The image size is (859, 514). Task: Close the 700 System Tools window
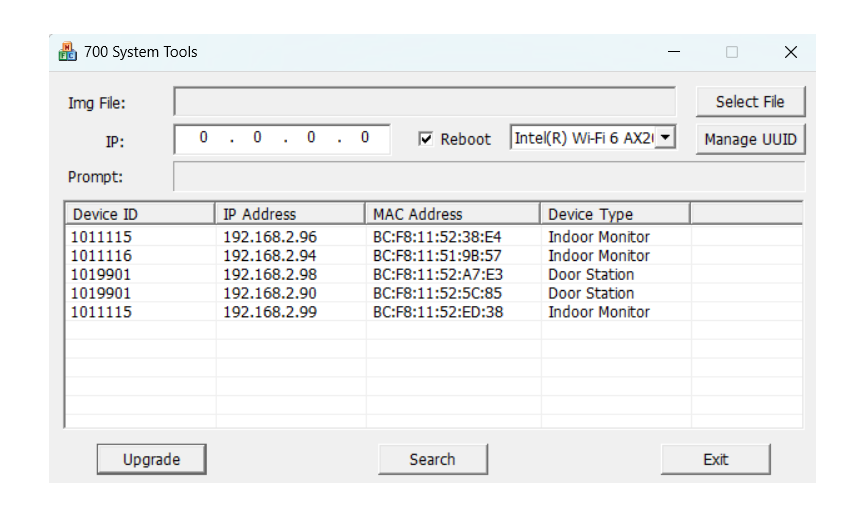point(791,52)
